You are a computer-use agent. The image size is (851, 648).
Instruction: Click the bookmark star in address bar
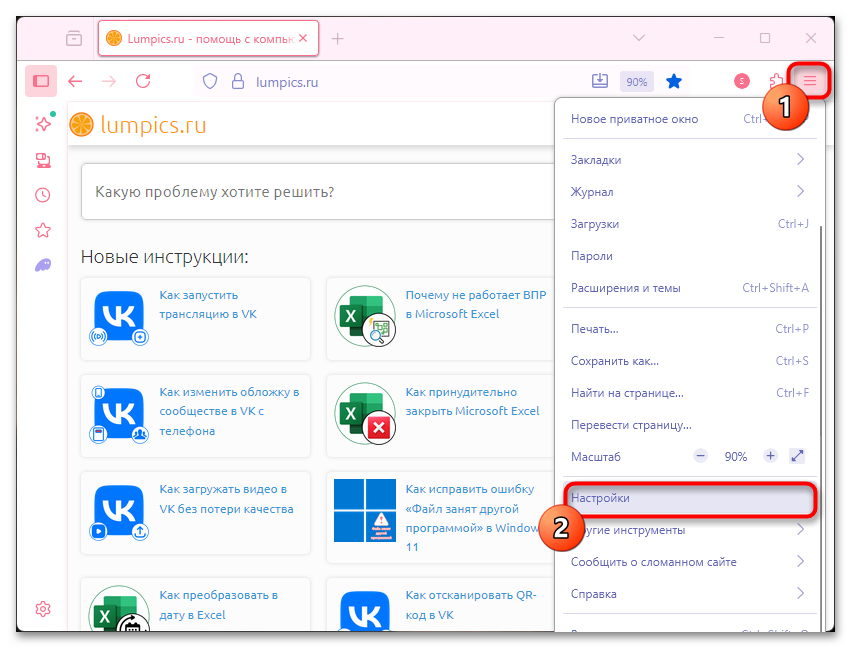coord(674,81)
